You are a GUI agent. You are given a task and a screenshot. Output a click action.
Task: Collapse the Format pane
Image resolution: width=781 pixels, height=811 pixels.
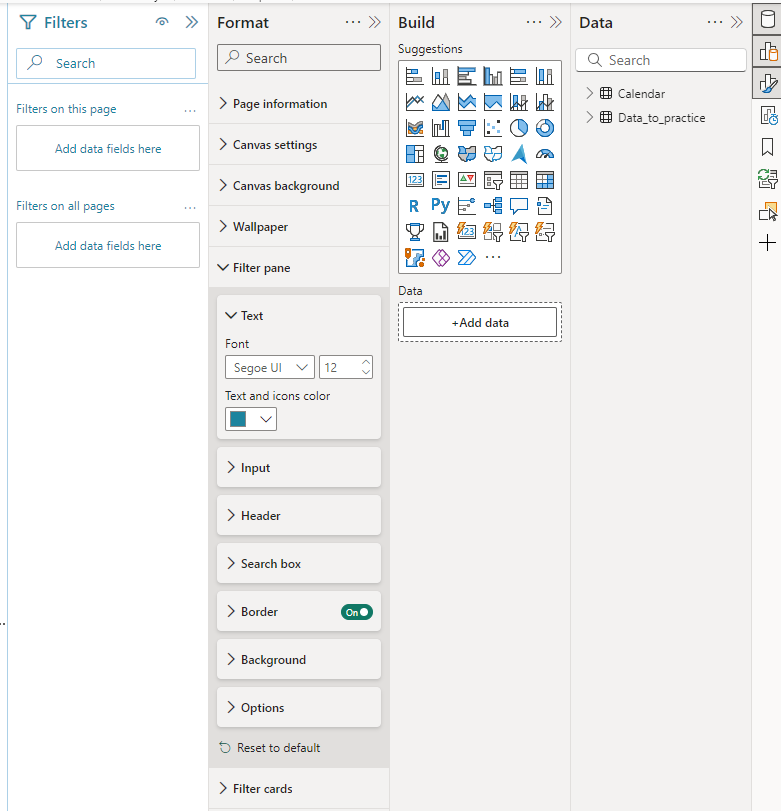coord(374,22)
